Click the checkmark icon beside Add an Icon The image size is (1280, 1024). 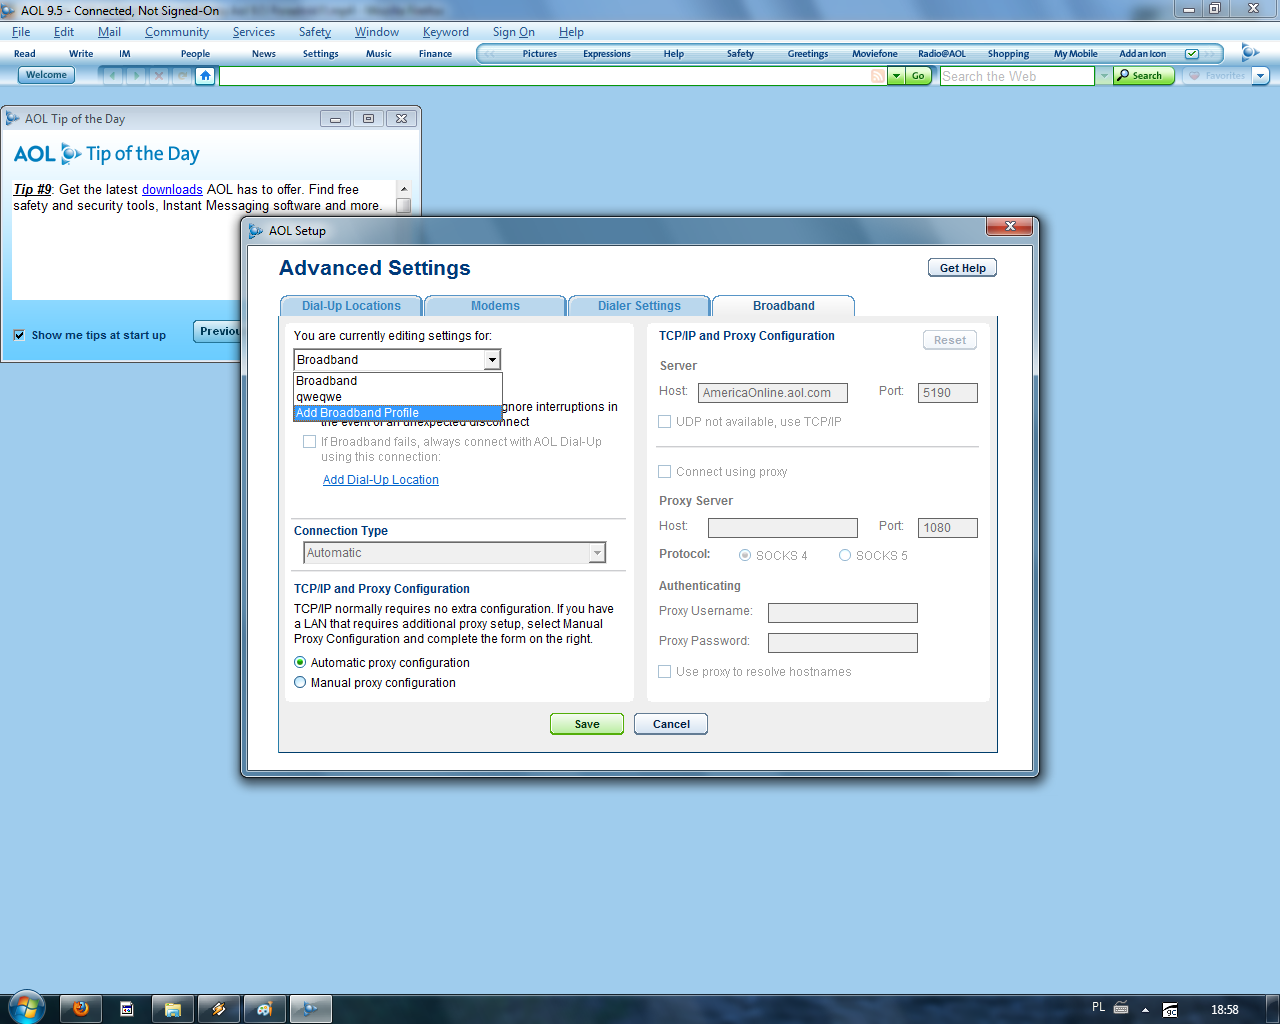tap(1192, 54)
